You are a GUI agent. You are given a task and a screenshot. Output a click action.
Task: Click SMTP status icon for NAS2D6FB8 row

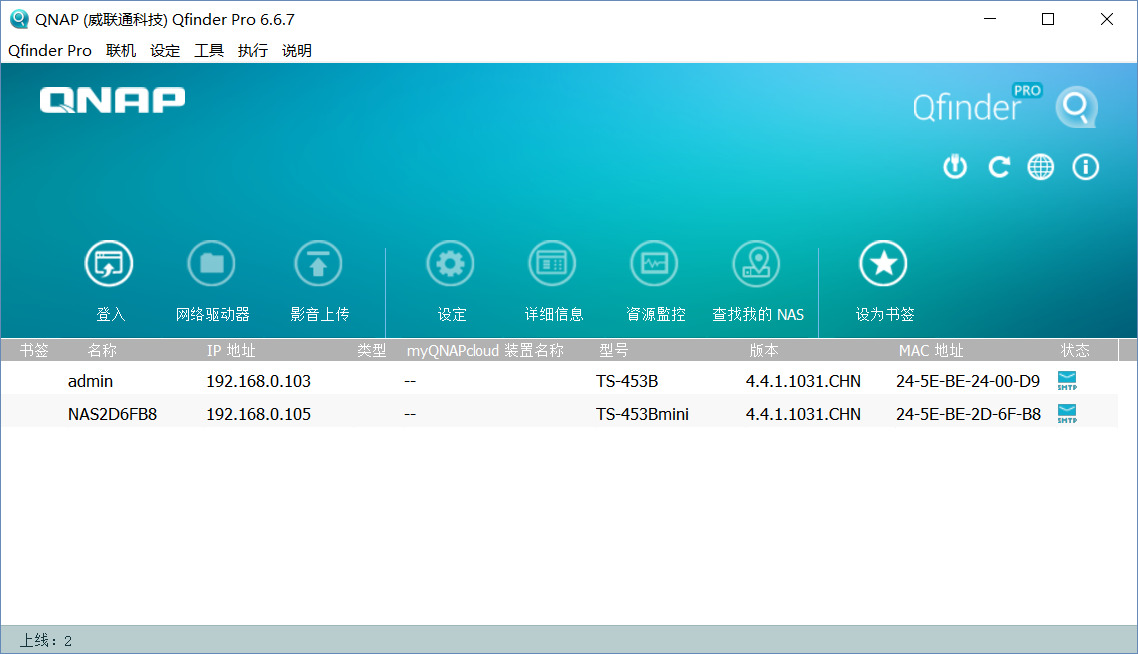pos(1067,414)
